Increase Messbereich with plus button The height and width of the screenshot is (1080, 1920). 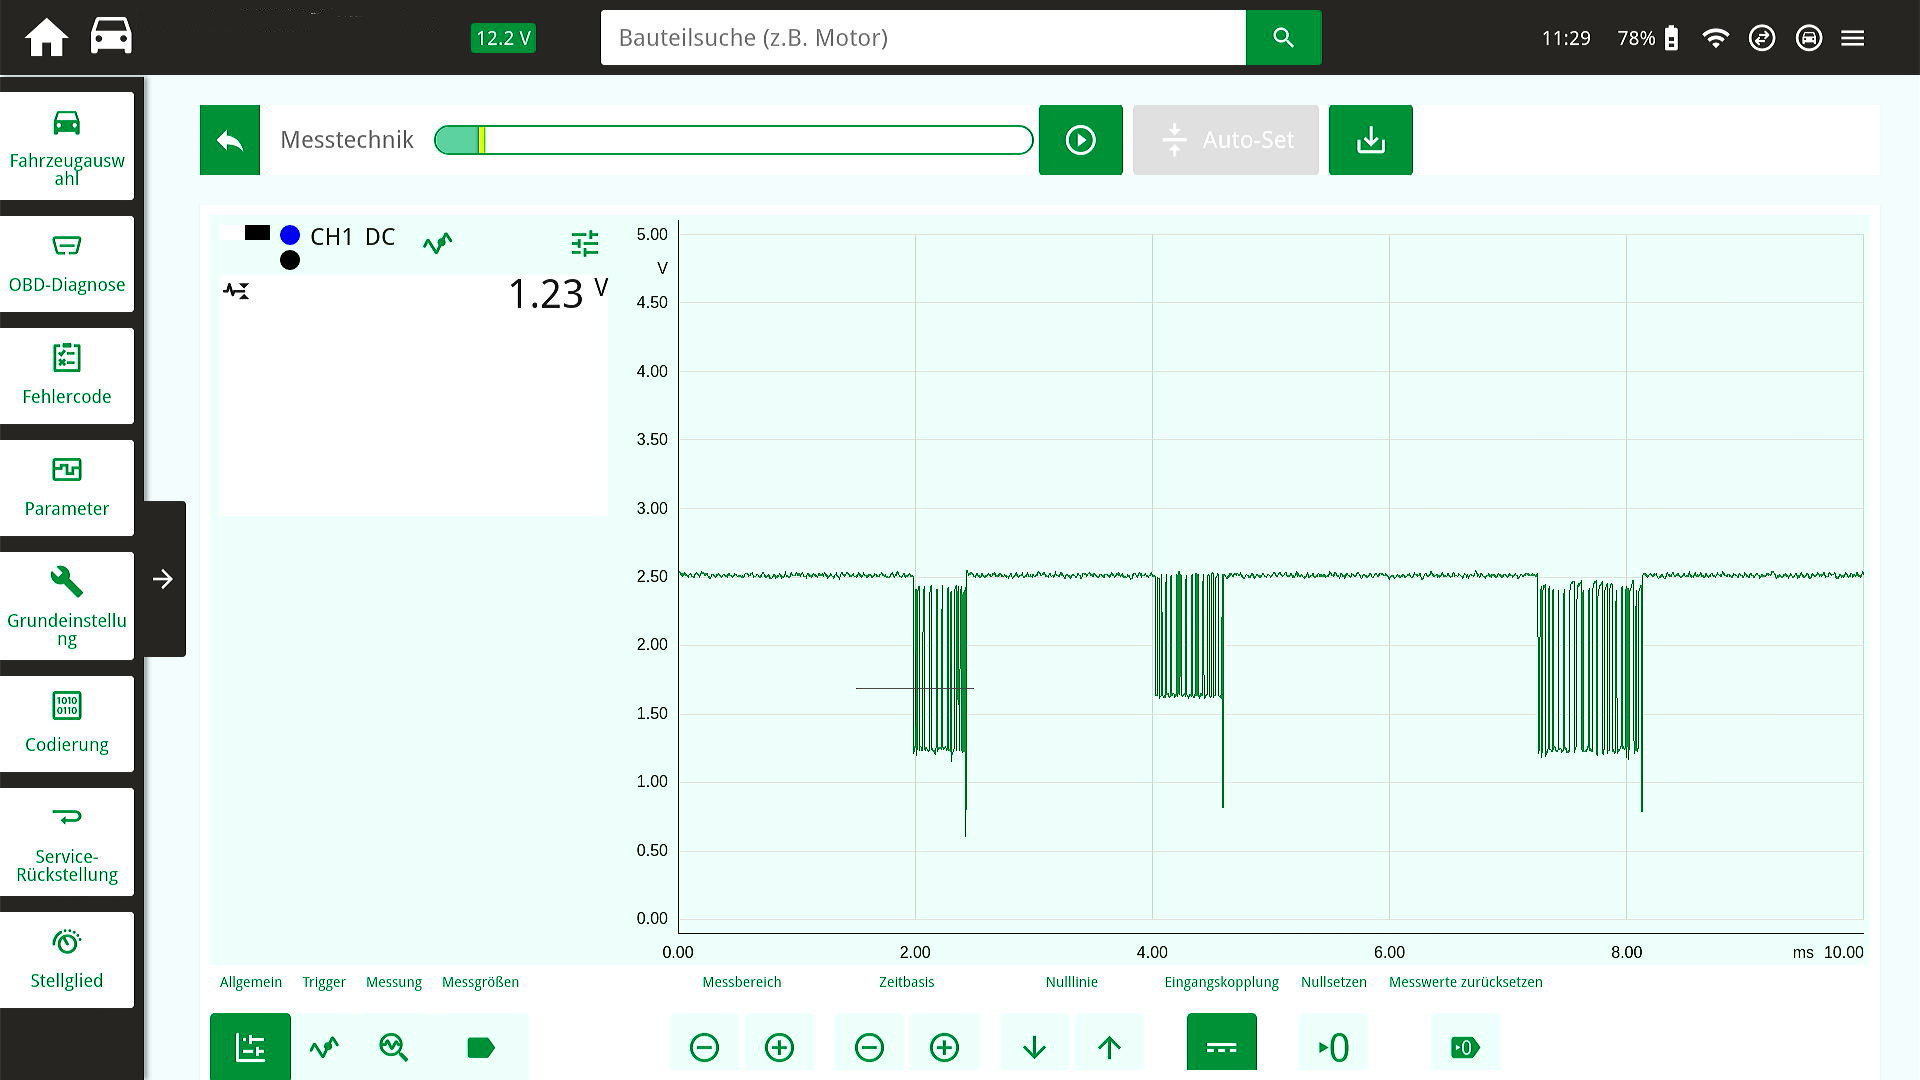[x=779, y=1047]
